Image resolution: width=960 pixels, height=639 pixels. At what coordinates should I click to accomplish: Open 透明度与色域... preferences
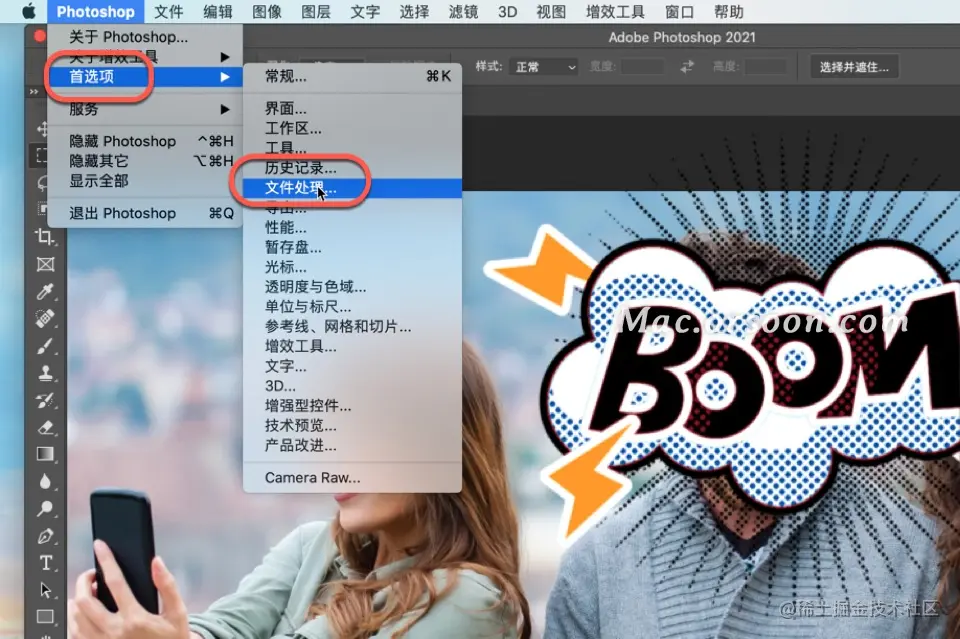point(352,287)
